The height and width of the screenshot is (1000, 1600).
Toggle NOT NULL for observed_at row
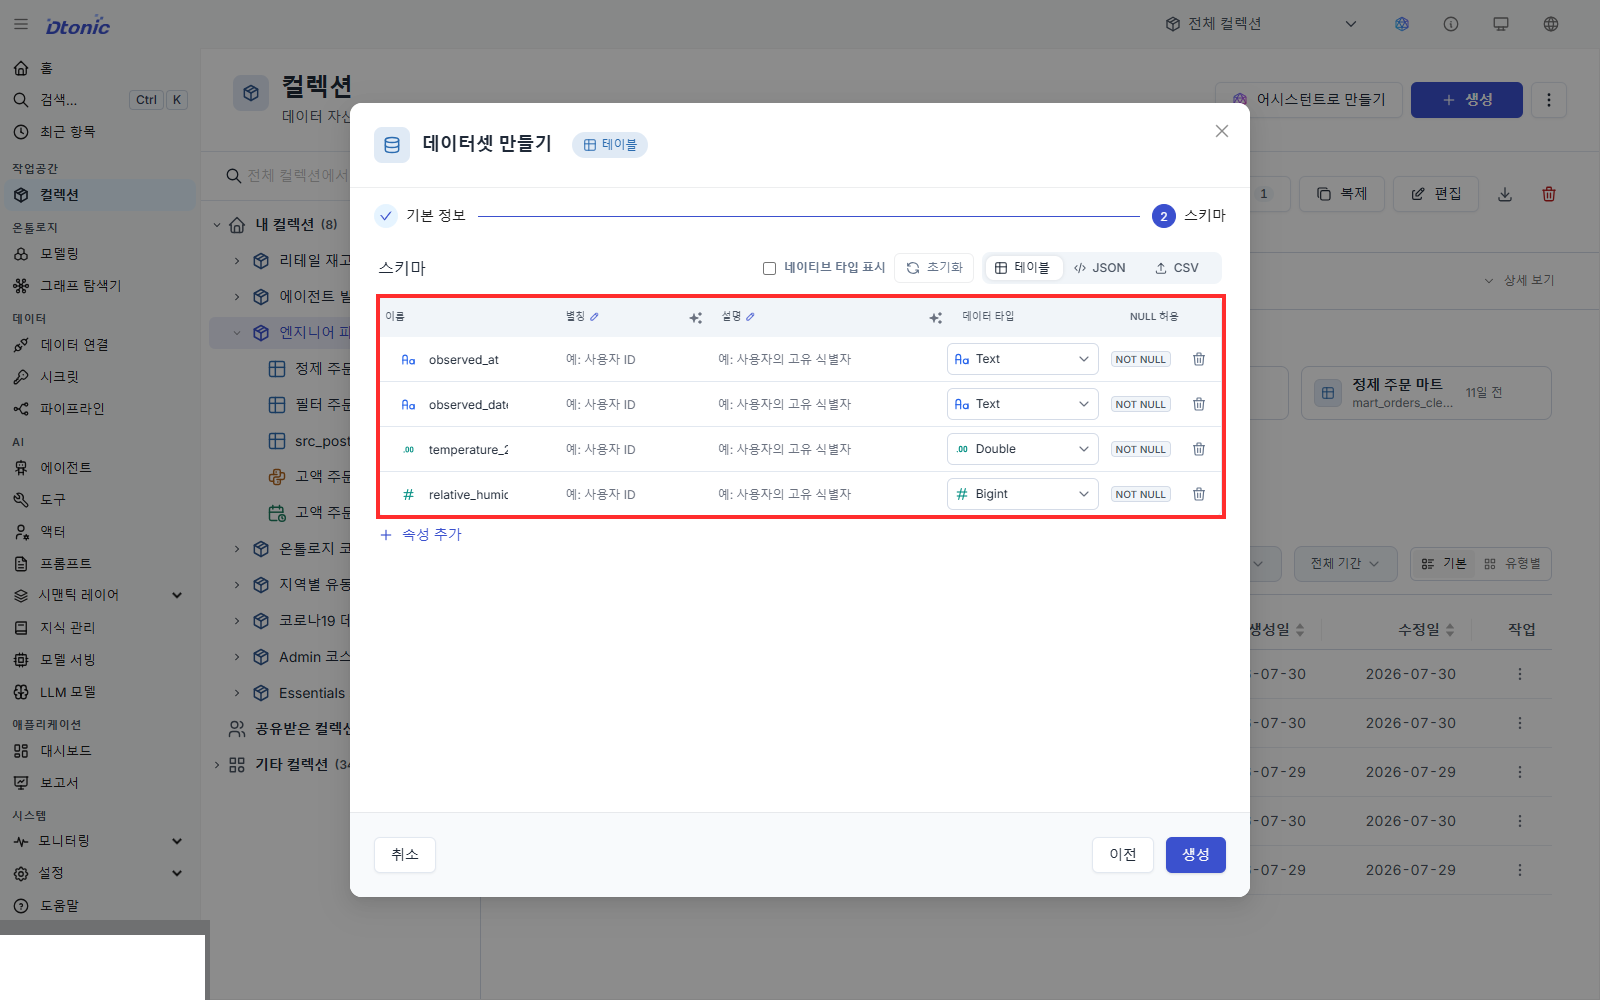(x=1140, y=359)
